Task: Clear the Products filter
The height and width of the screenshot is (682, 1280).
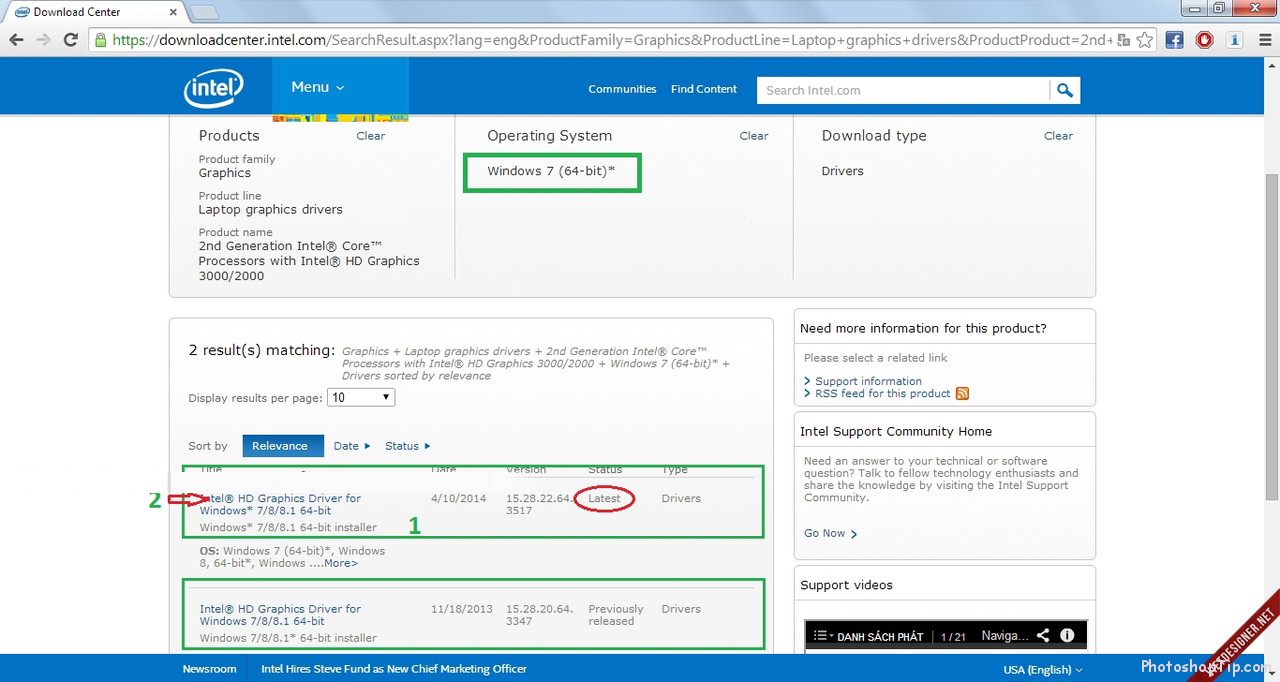Action: (x=370, y=136)
